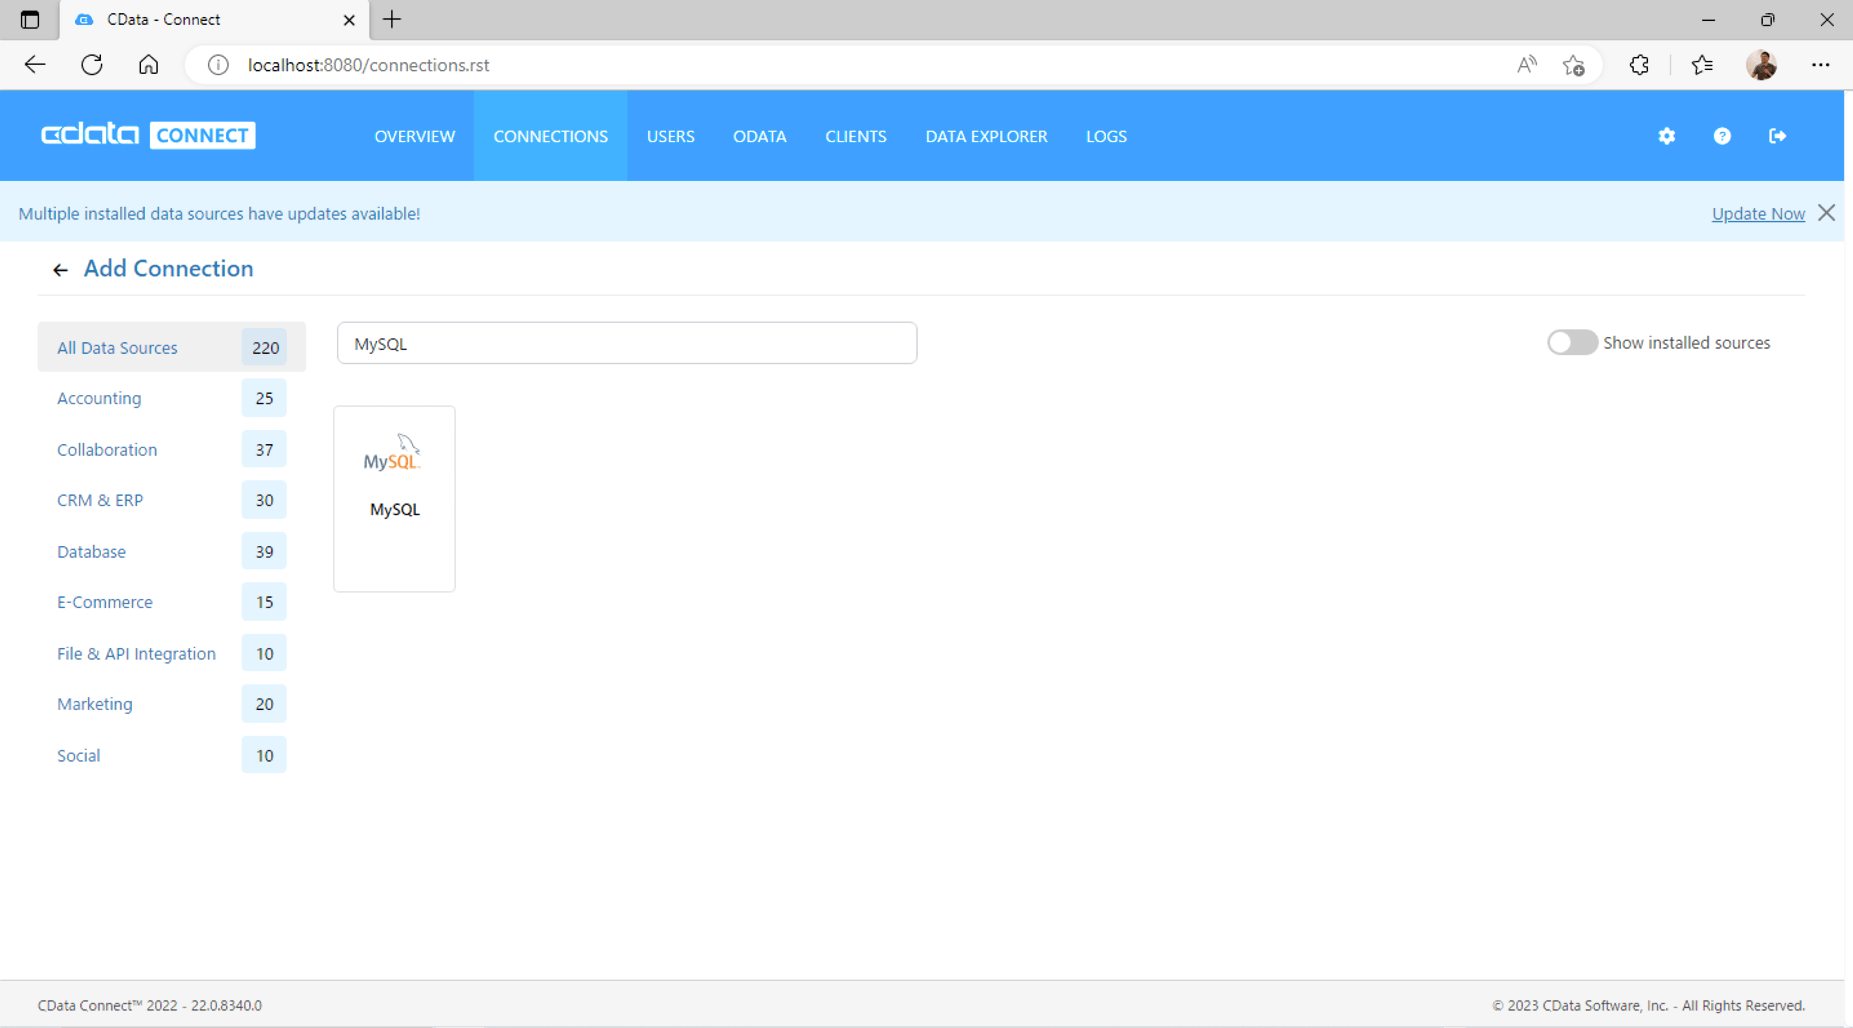This screenshot has height=1028, width=1853.
Task: Filter by Marketing category
Action: (171, 704)
